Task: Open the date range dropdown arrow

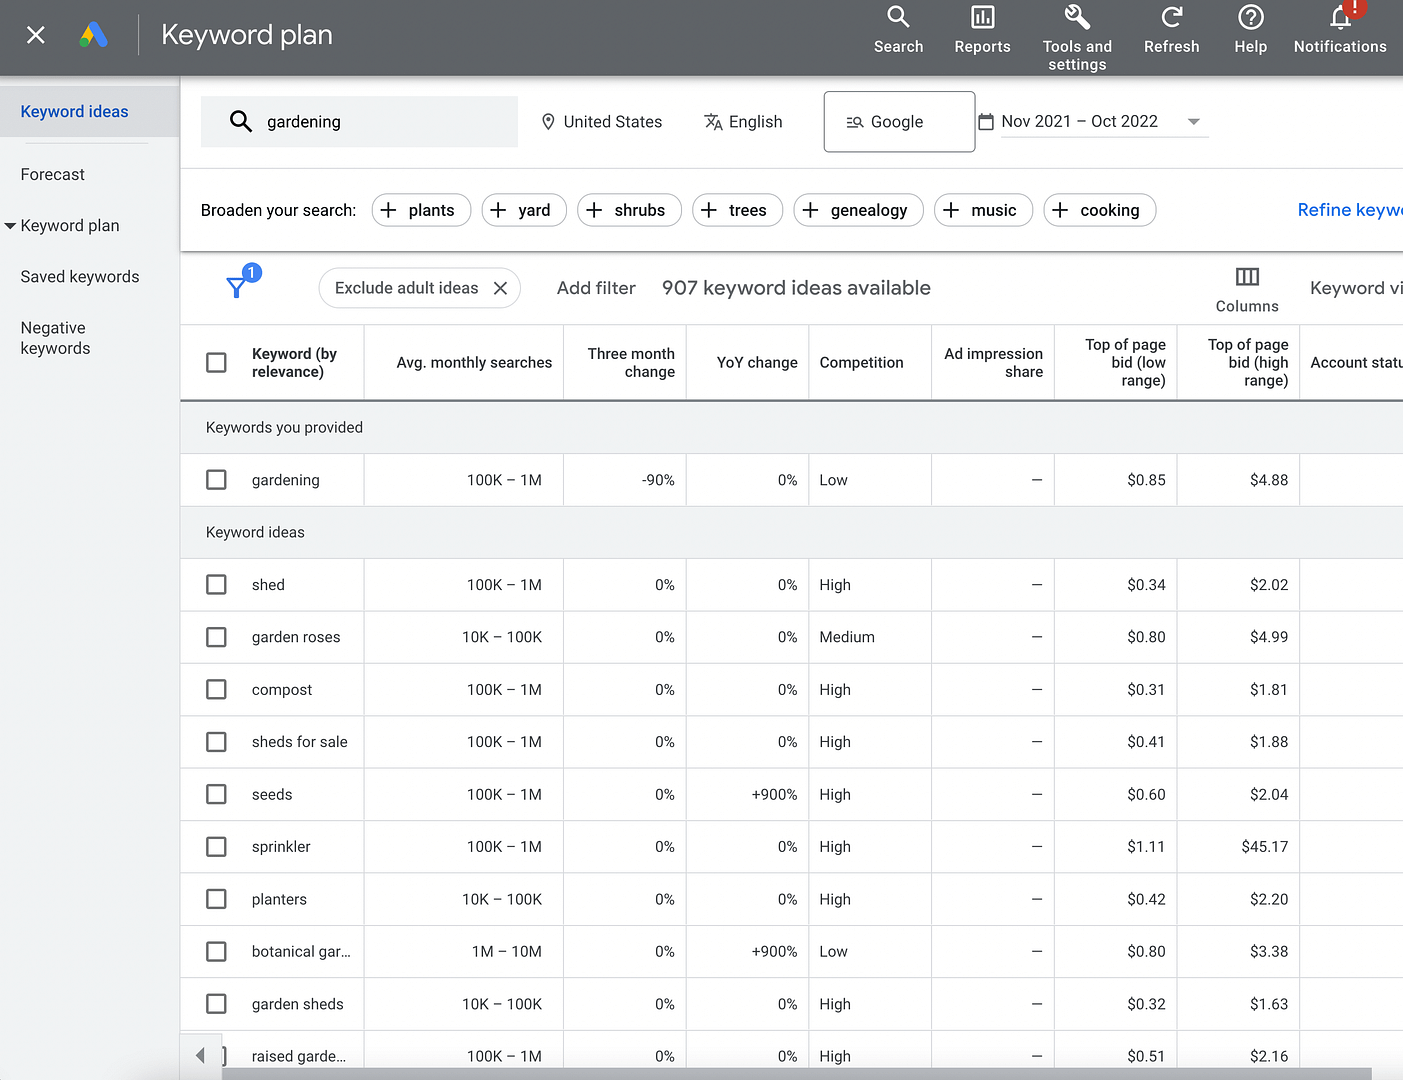Action: pyautogui.click(x=1193, y=122)
